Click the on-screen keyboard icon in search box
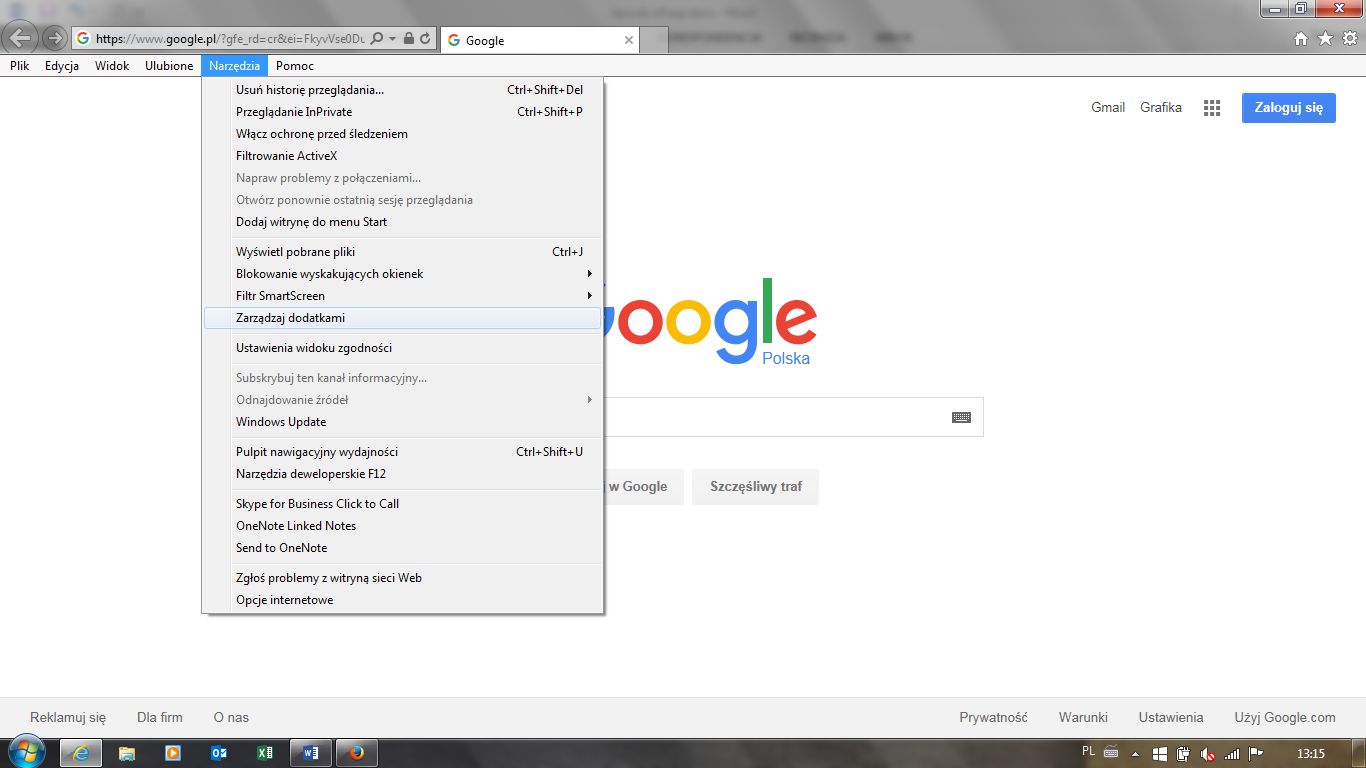This screenshot has width=1366, height=768. click(961, 417)
